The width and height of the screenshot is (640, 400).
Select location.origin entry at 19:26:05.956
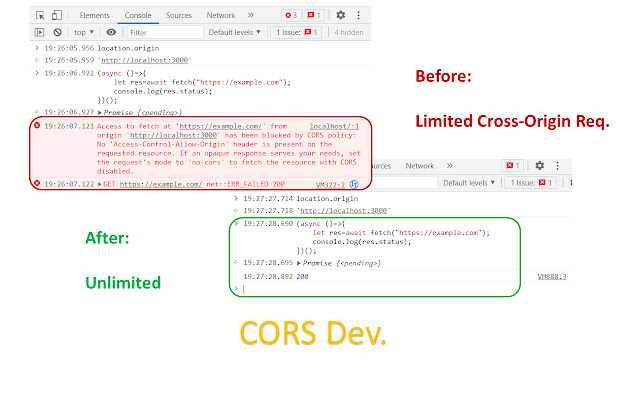(x=128, y=48)
